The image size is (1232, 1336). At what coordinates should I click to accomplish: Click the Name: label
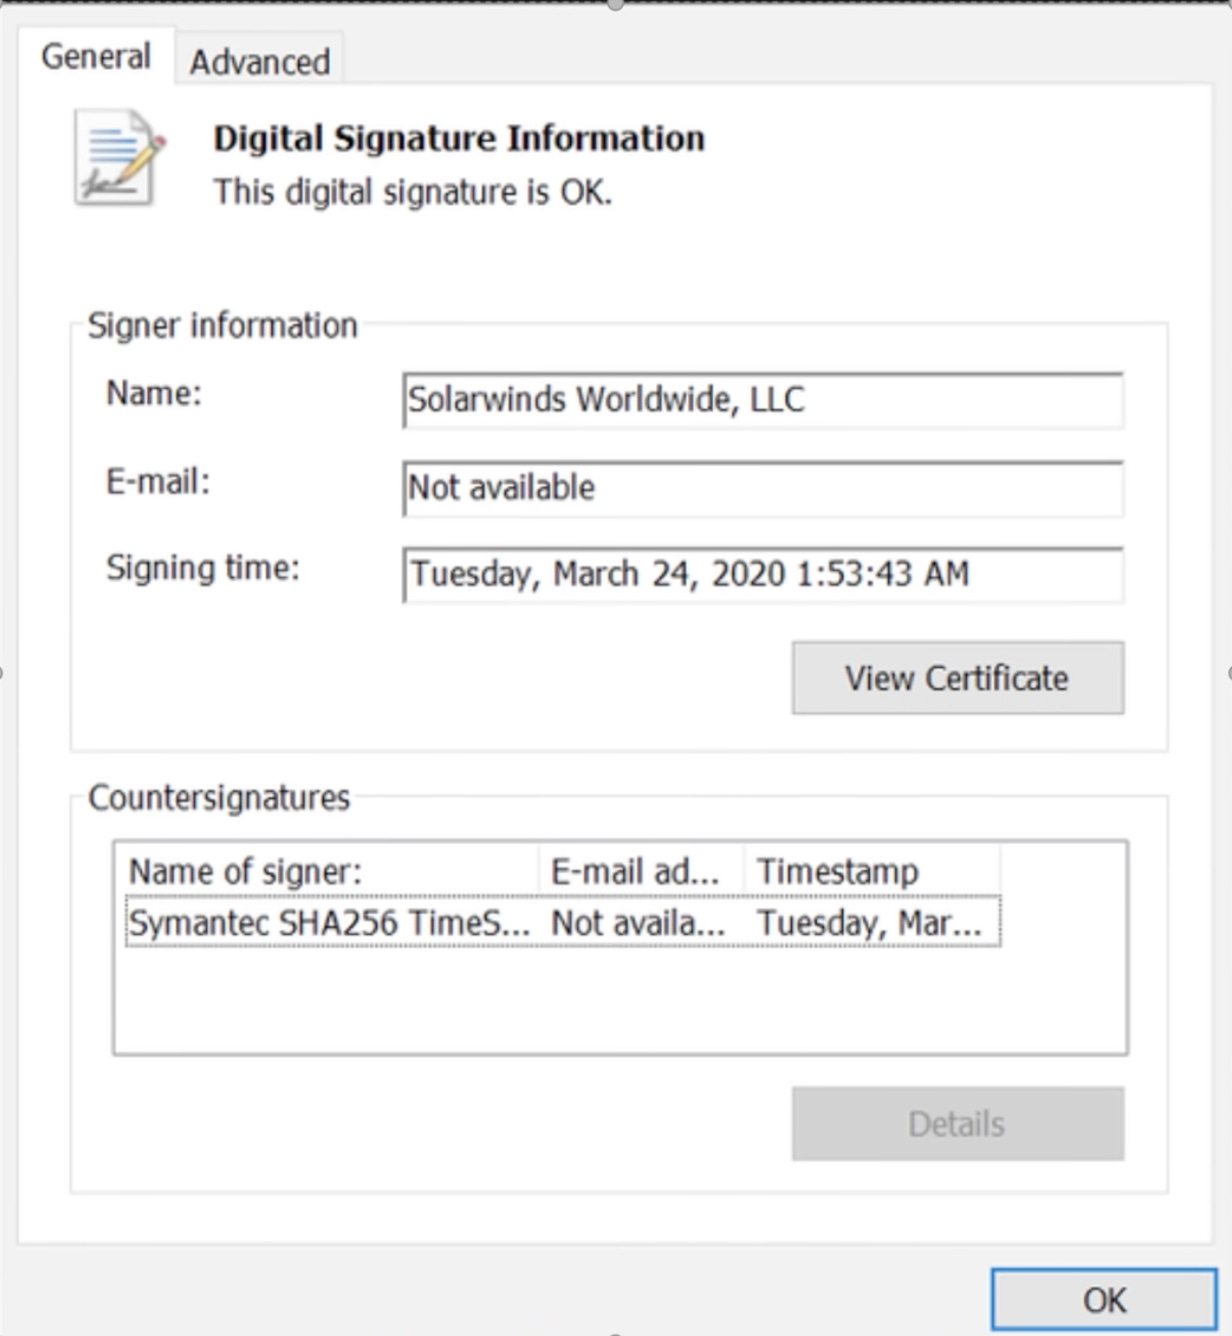pyautogui.click(x=154, y=393)
